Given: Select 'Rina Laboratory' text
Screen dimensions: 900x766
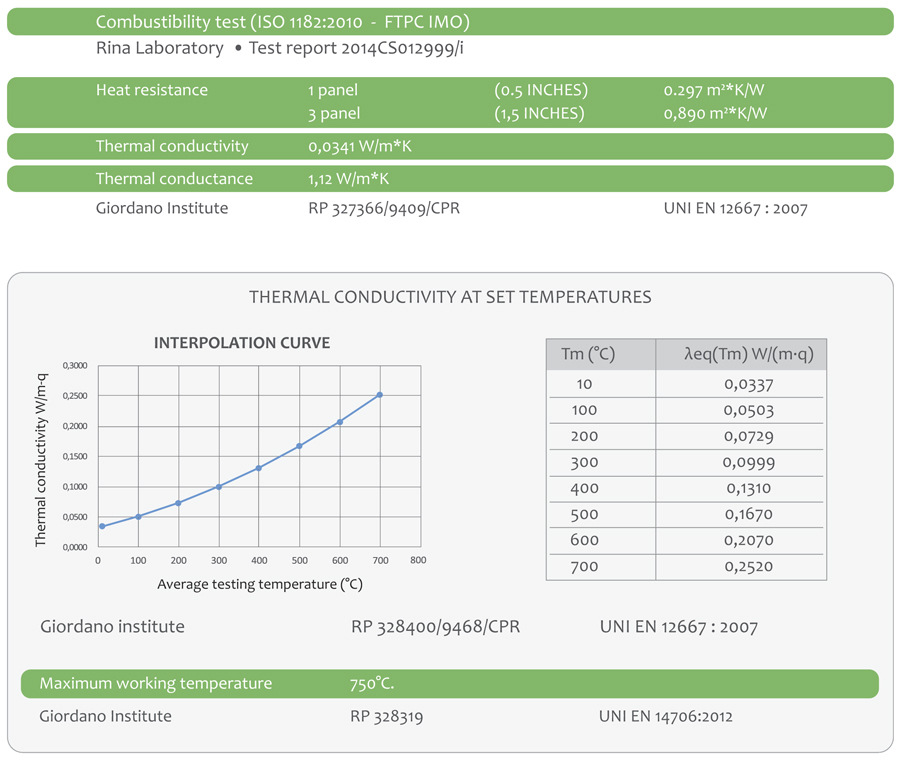Looking at the screenshot, I should click(160, 48).
